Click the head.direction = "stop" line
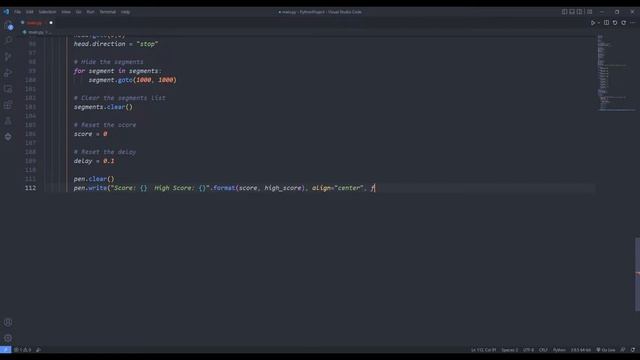Image resolution: width=640 pixels, height=360 pixels. click(116, 44)
